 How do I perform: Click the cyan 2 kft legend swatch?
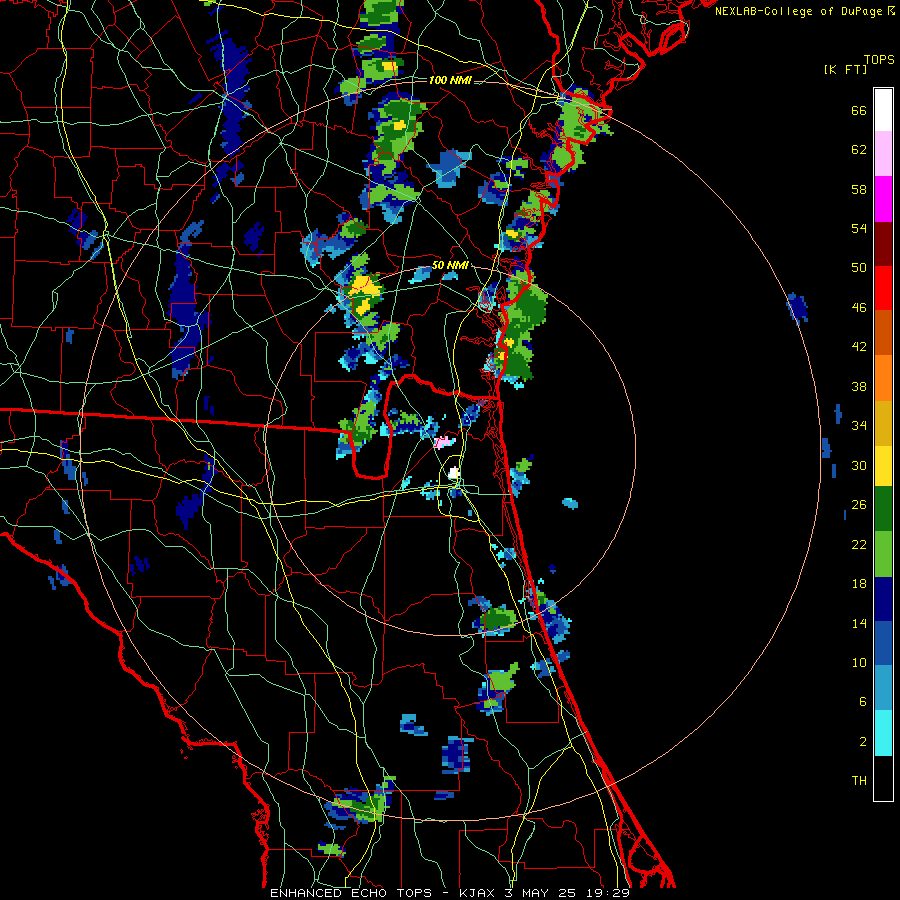883,733
